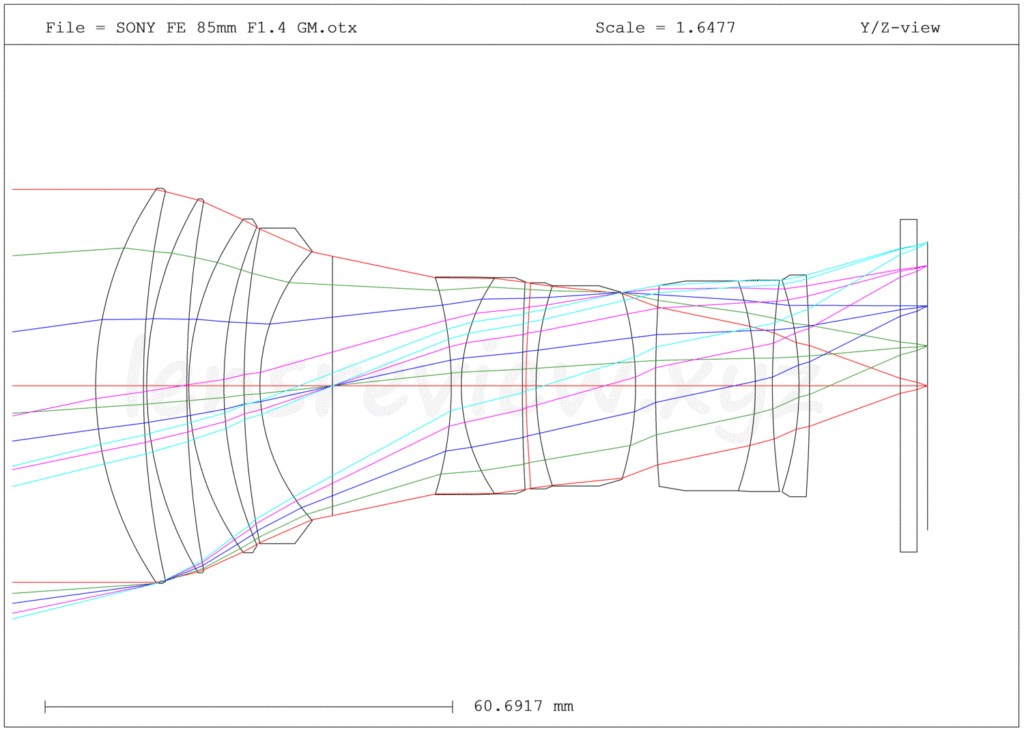Click the scale bar ruler line
The width and height of the screenshot is (1024, 731).
pyautogui.click(x=249, y=706)
